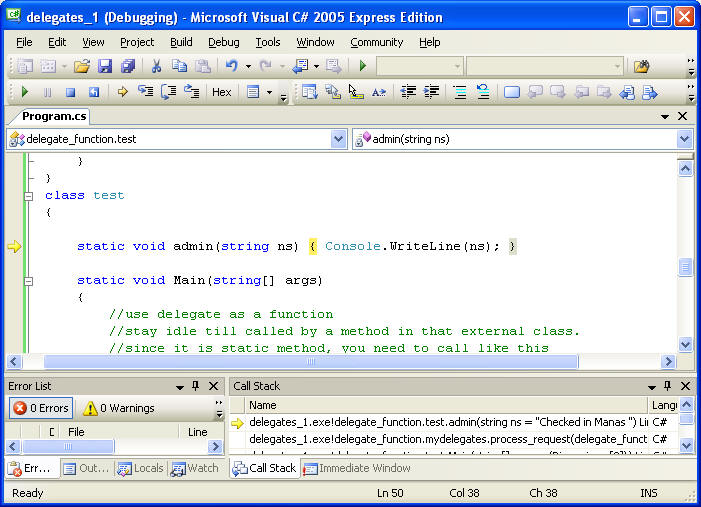
Task: Click the Step Into debug icon
Action: [x=146, y=92]
